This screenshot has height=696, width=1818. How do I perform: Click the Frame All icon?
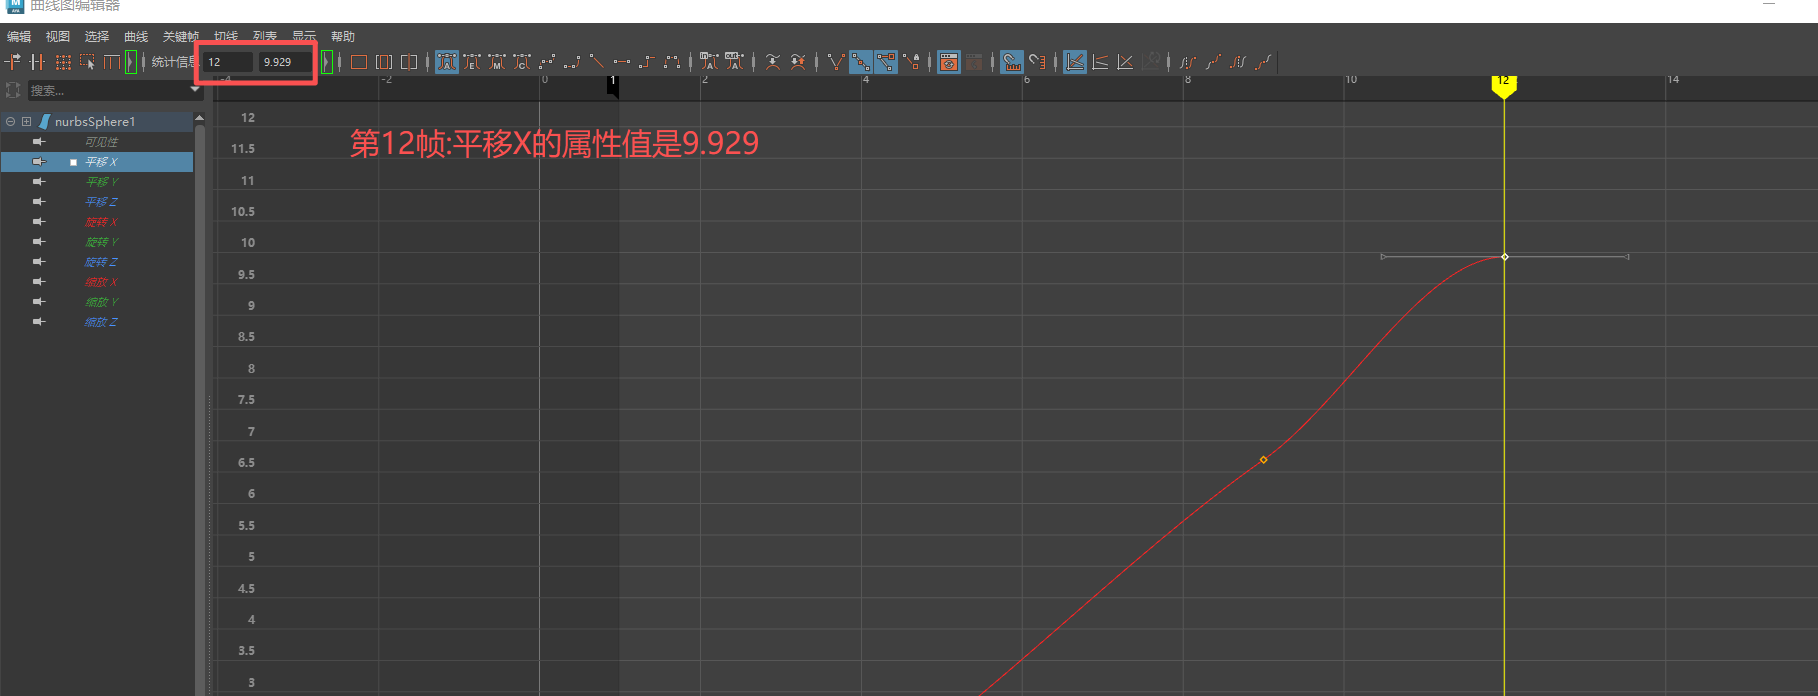[359, 62]
